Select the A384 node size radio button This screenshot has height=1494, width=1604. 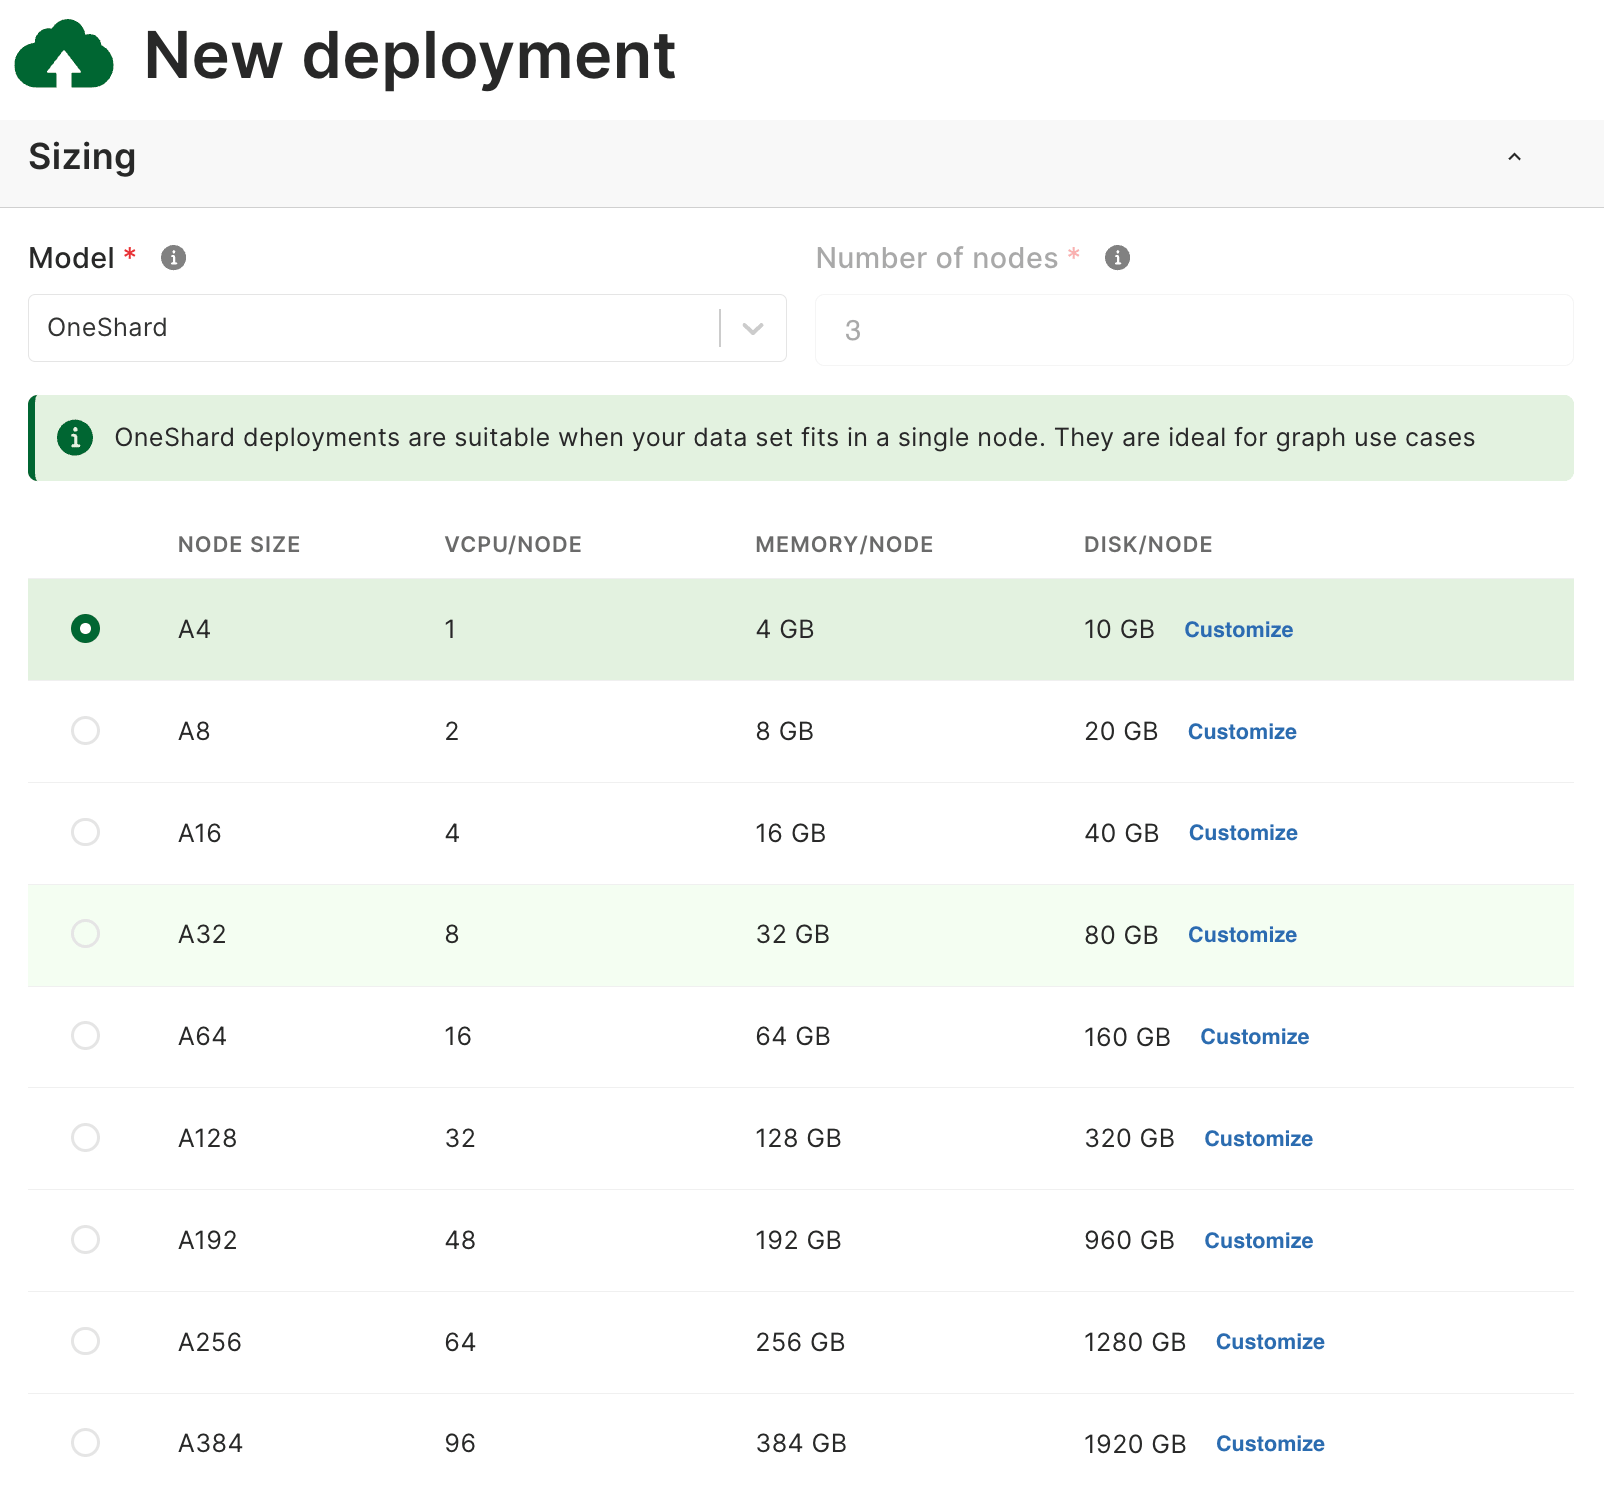pyautogui.click(x=86, y=1443)
